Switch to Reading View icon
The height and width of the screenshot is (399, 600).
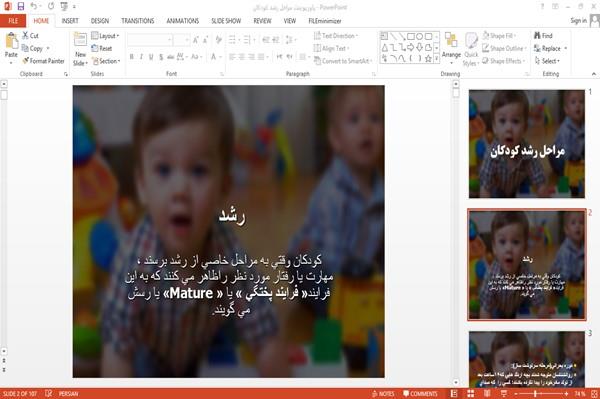point(487,394)
